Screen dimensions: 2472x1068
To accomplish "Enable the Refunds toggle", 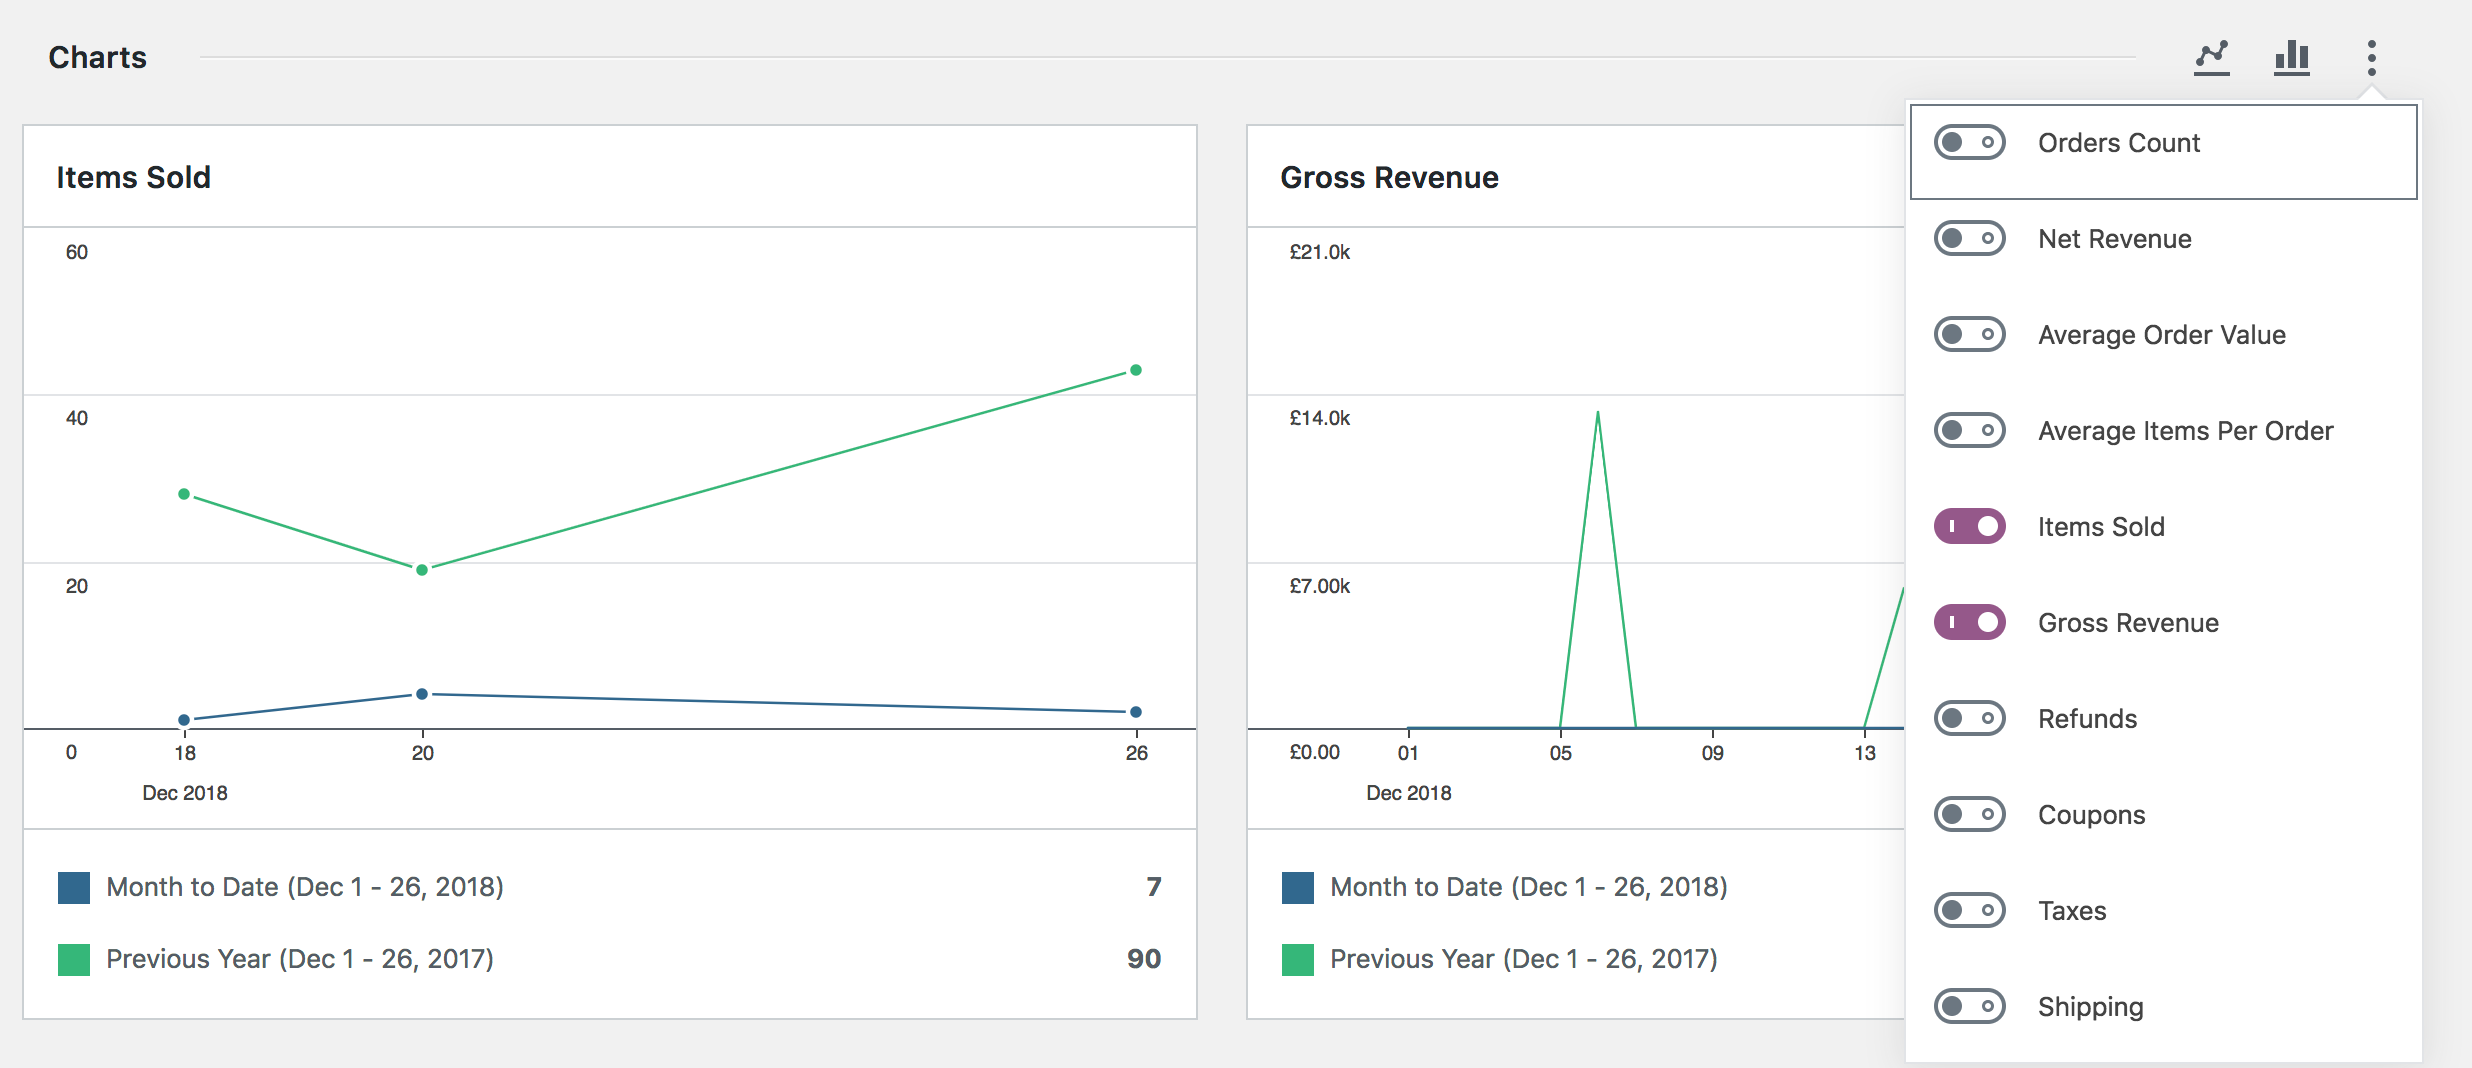I will (1970, 717).
